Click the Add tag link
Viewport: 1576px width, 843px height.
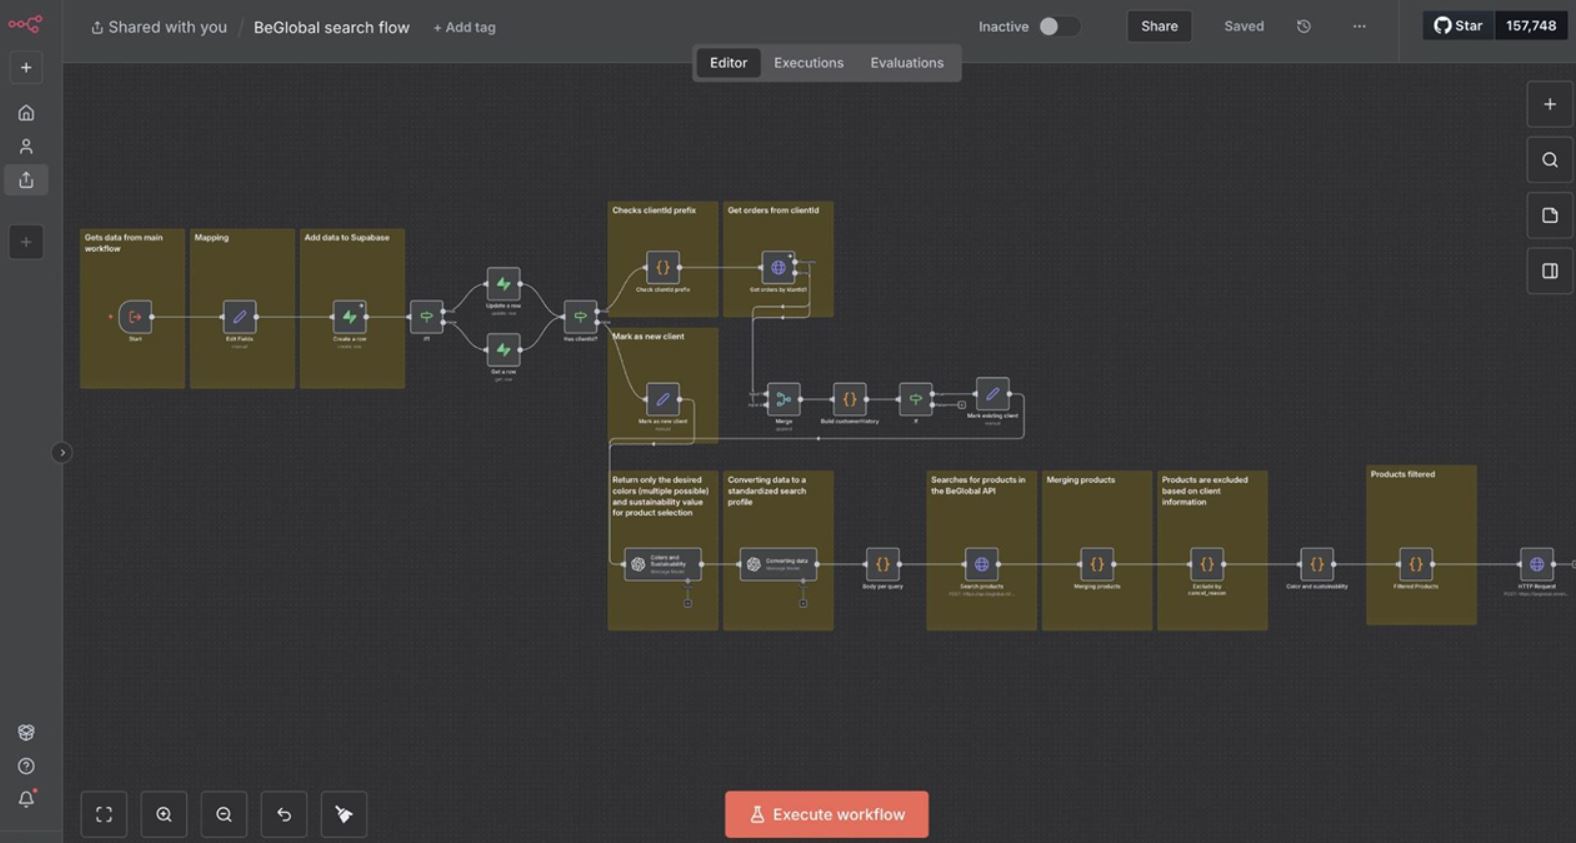[x=464, y=28]
